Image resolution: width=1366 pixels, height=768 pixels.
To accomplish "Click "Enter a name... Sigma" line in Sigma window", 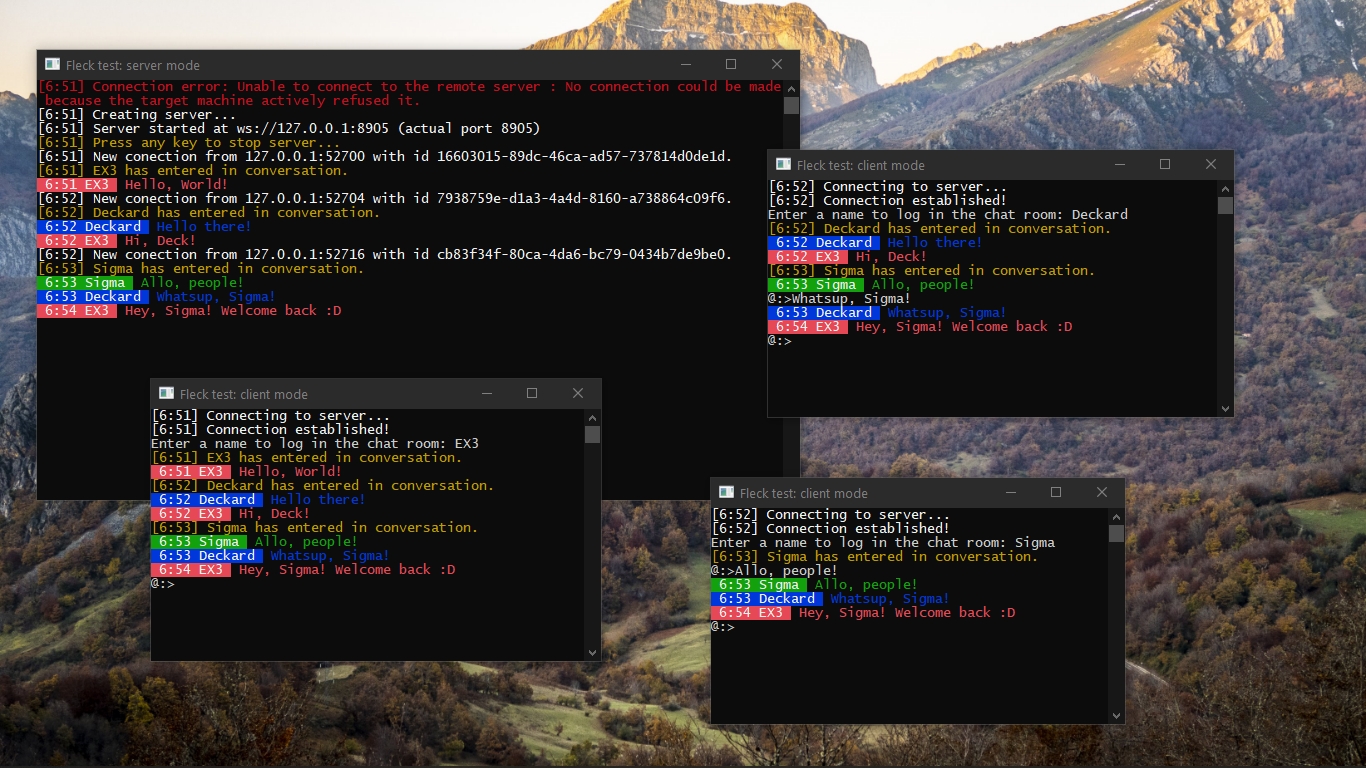I will pyautogui.click(x=883, y=543).
